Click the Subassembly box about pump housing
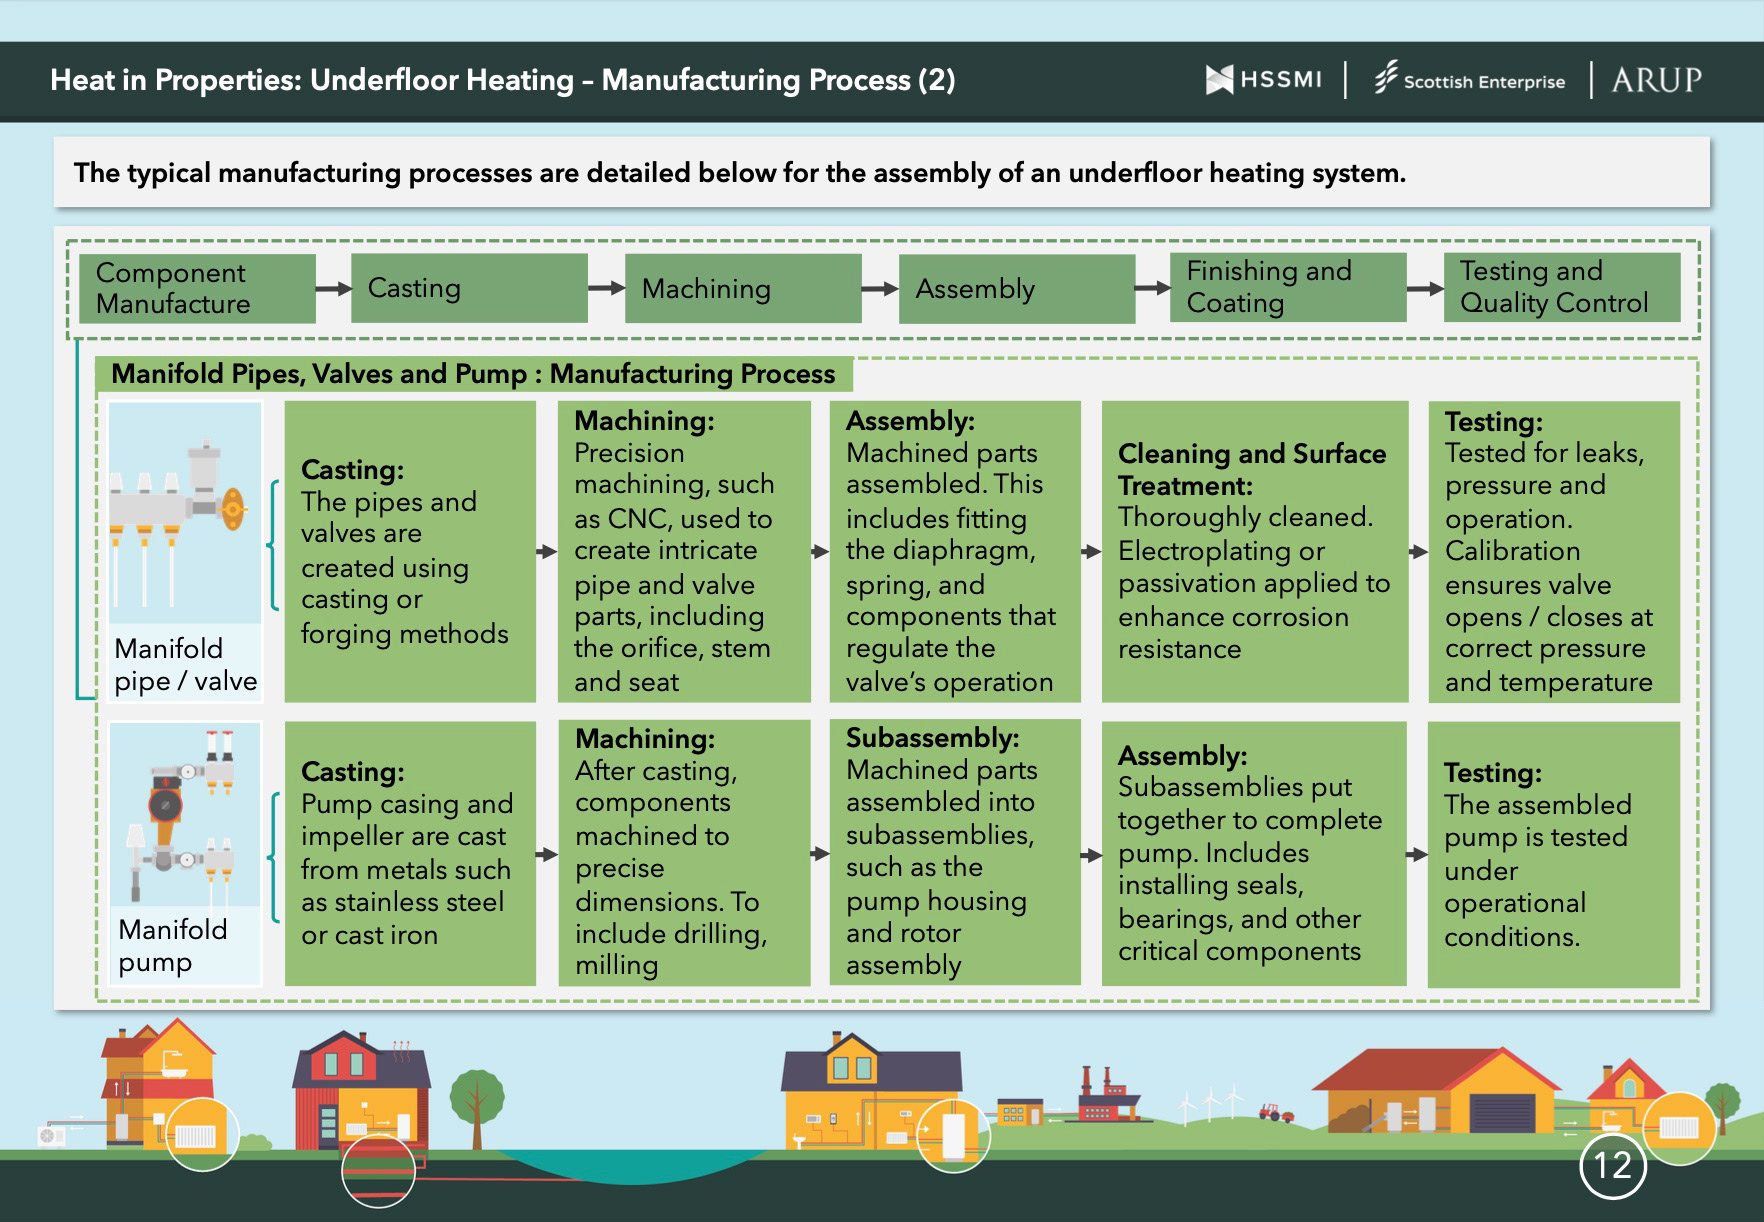The height and width of the screenshot is (1222, 1764). pos(955,852)
